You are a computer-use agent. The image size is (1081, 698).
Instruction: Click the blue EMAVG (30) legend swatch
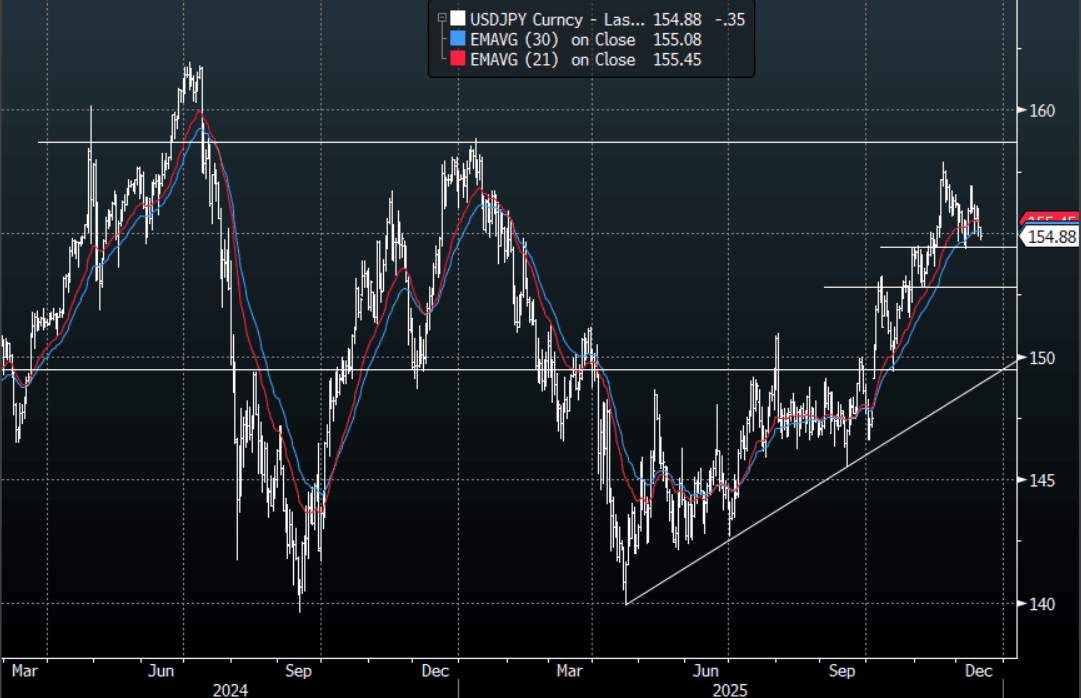click(x=458, y=39)
